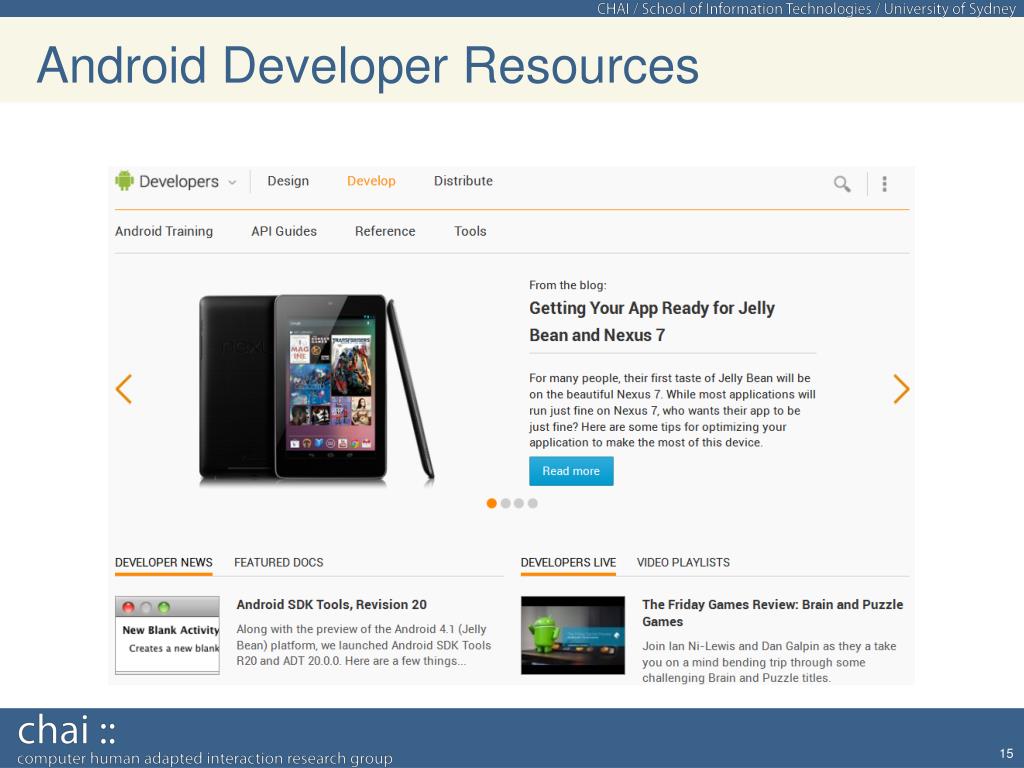Select the Develop section
The image size is (1024, 768).
coord(371,181)
